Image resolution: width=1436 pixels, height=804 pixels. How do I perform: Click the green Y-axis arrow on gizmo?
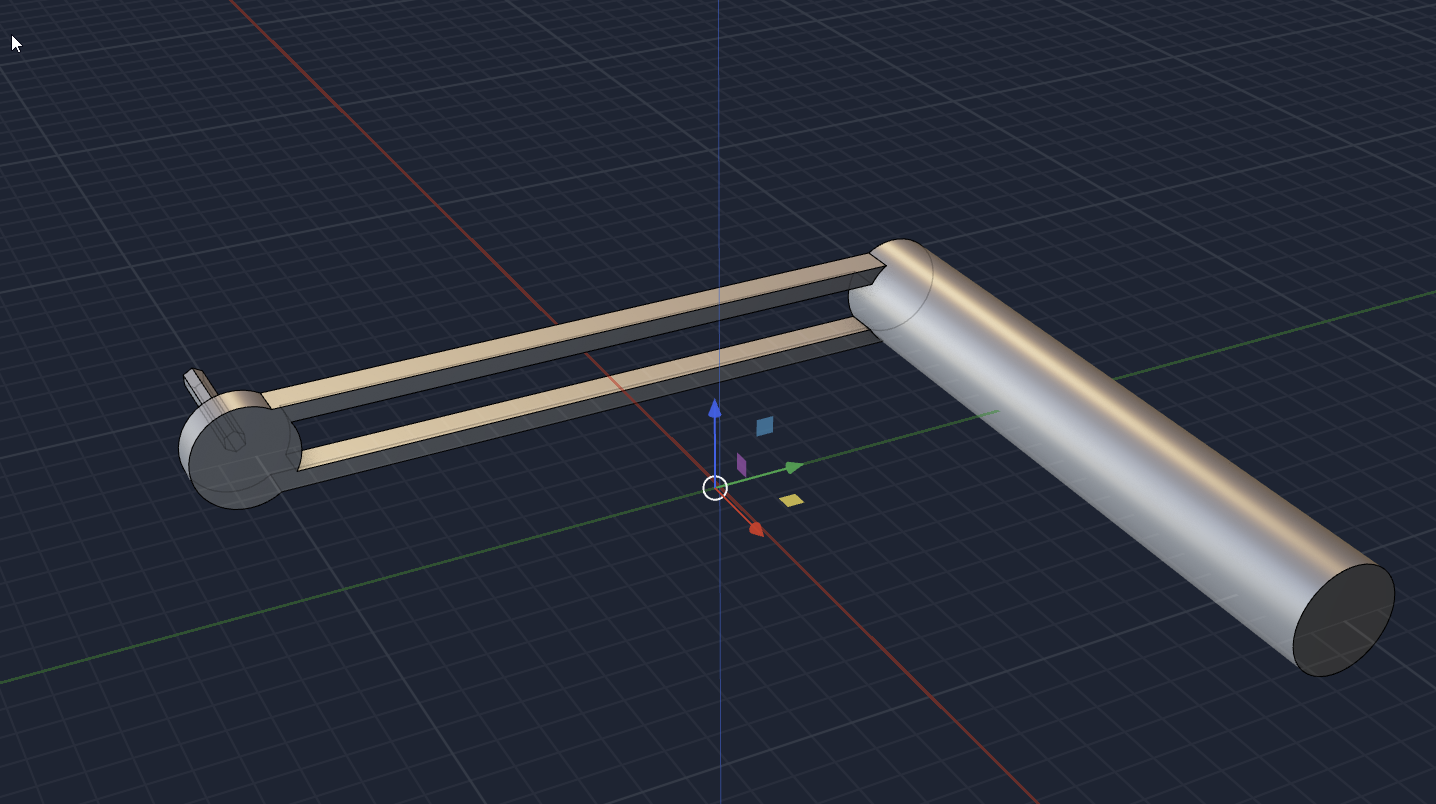[794, 467]
